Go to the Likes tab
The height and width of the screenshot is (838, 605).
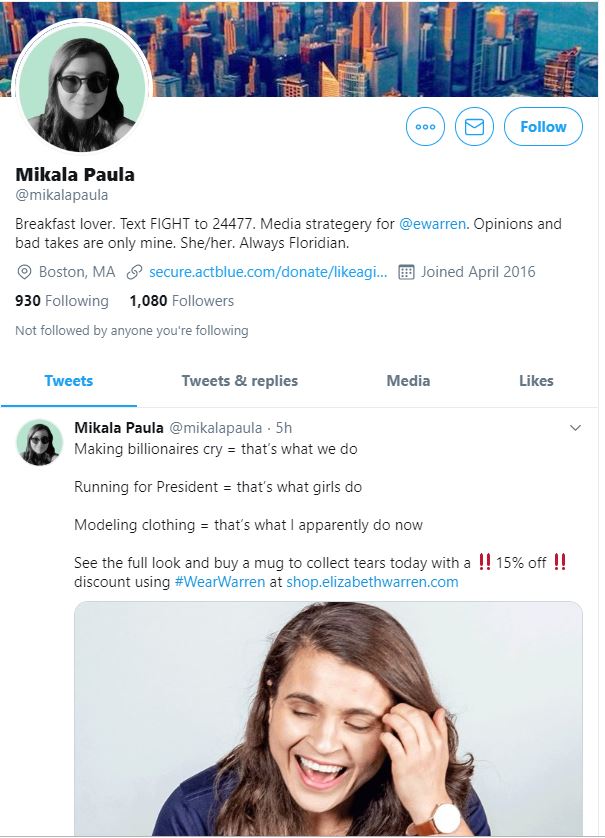tap(536, 381)
